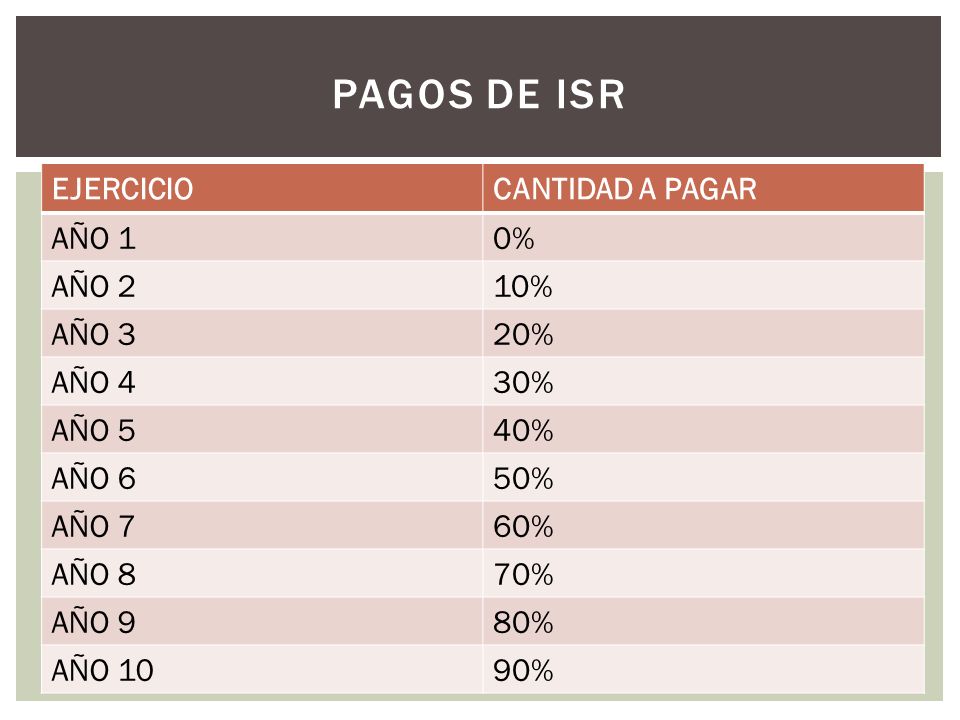Select the AÑO 7 cell
Image resolution: width=960 pixels, height=720 pixels.
click(x=262, y=526)
